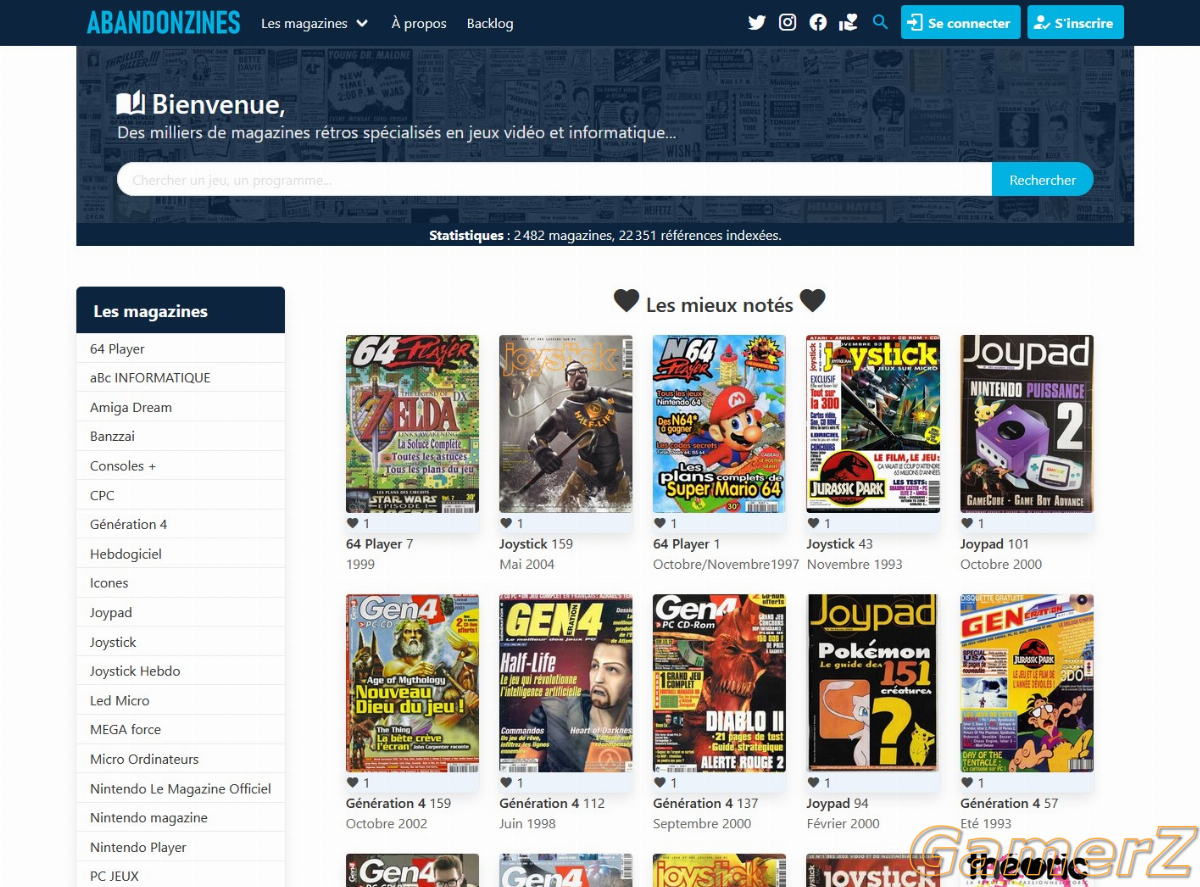Viewport: 1200px width, 887px height.
Task: Open Nintendo magazine in the sidebar
Action: (x=180, y=818)
